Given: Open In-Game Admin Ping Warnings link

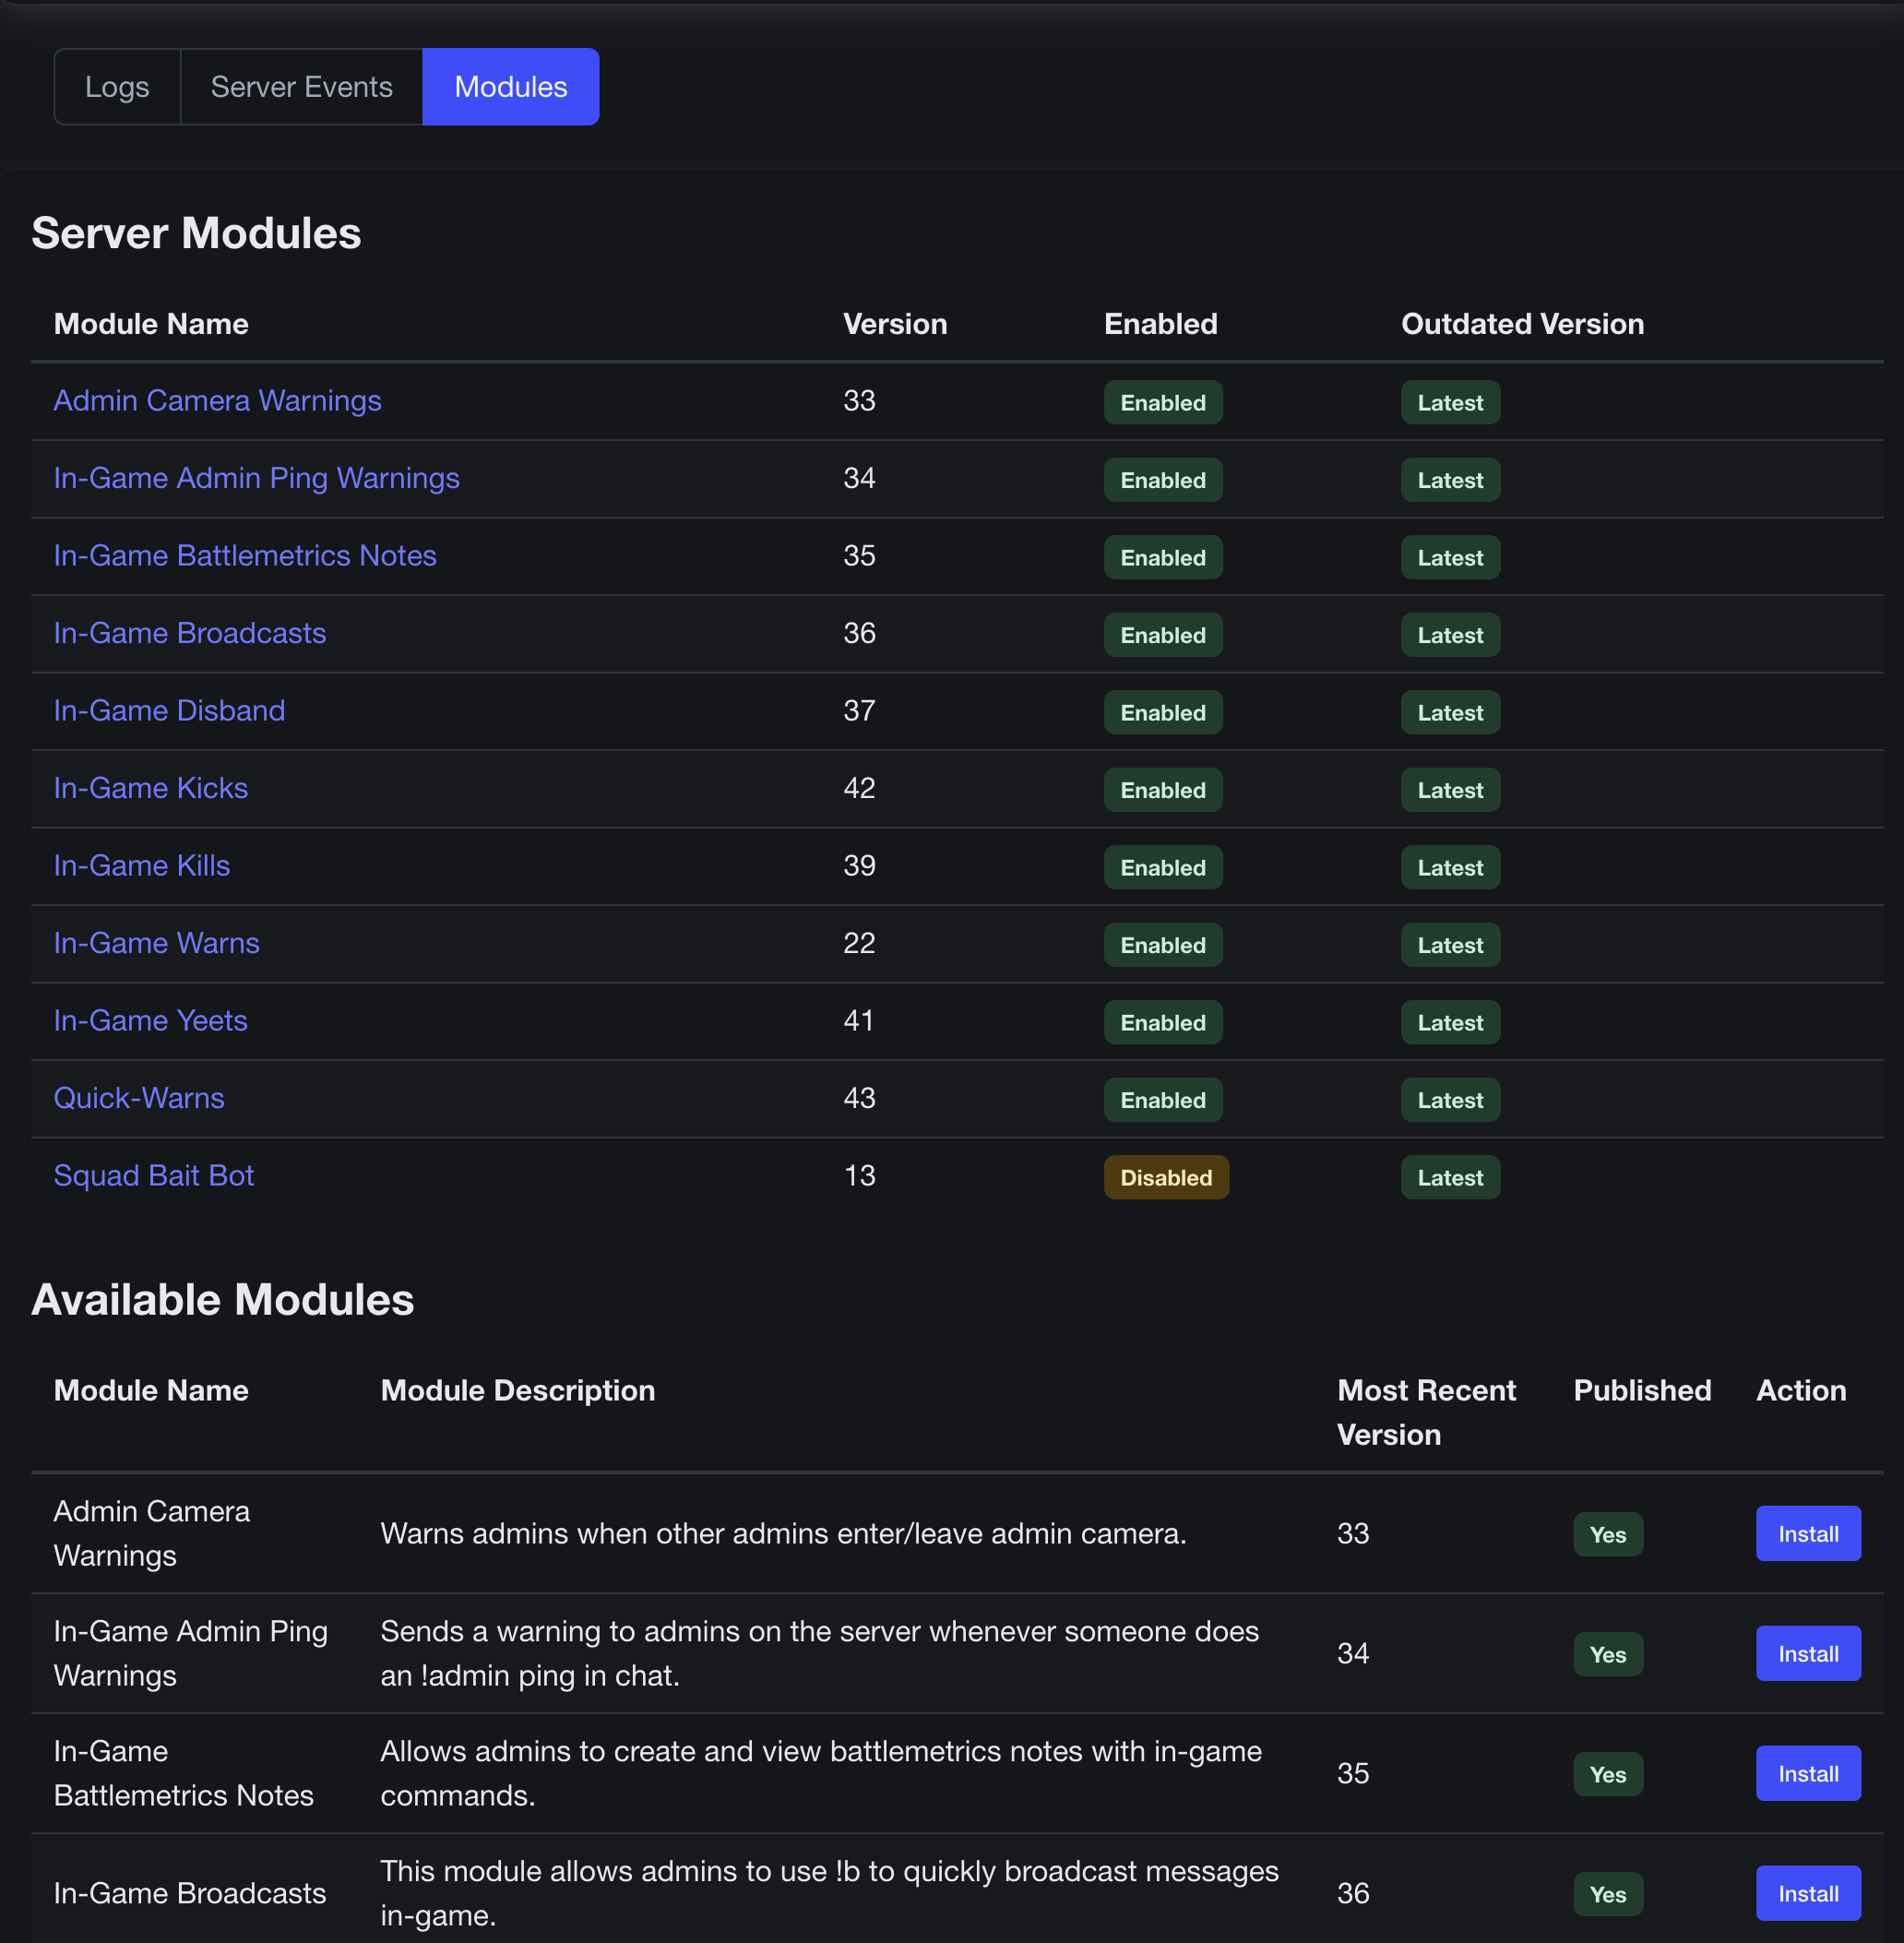Looking at the screenshot, I should (x=256, y=478).
